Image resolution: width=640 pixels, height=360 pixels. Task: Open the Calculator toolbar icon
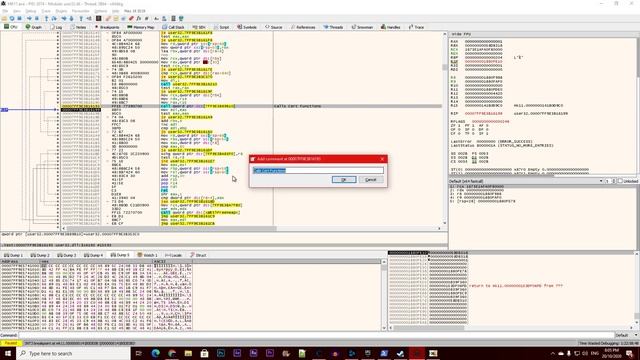173,18
